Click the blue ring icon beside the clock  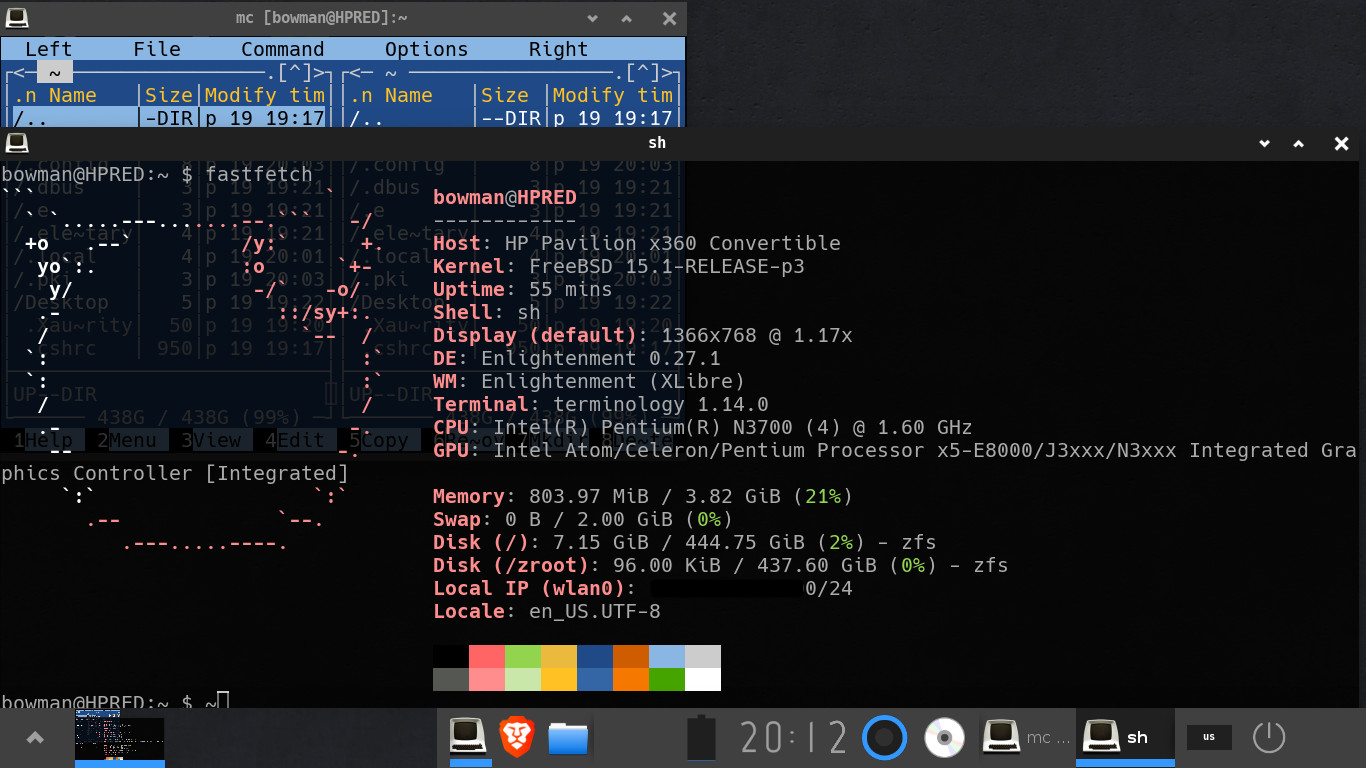pyautogui.click(x=884, y=738)
